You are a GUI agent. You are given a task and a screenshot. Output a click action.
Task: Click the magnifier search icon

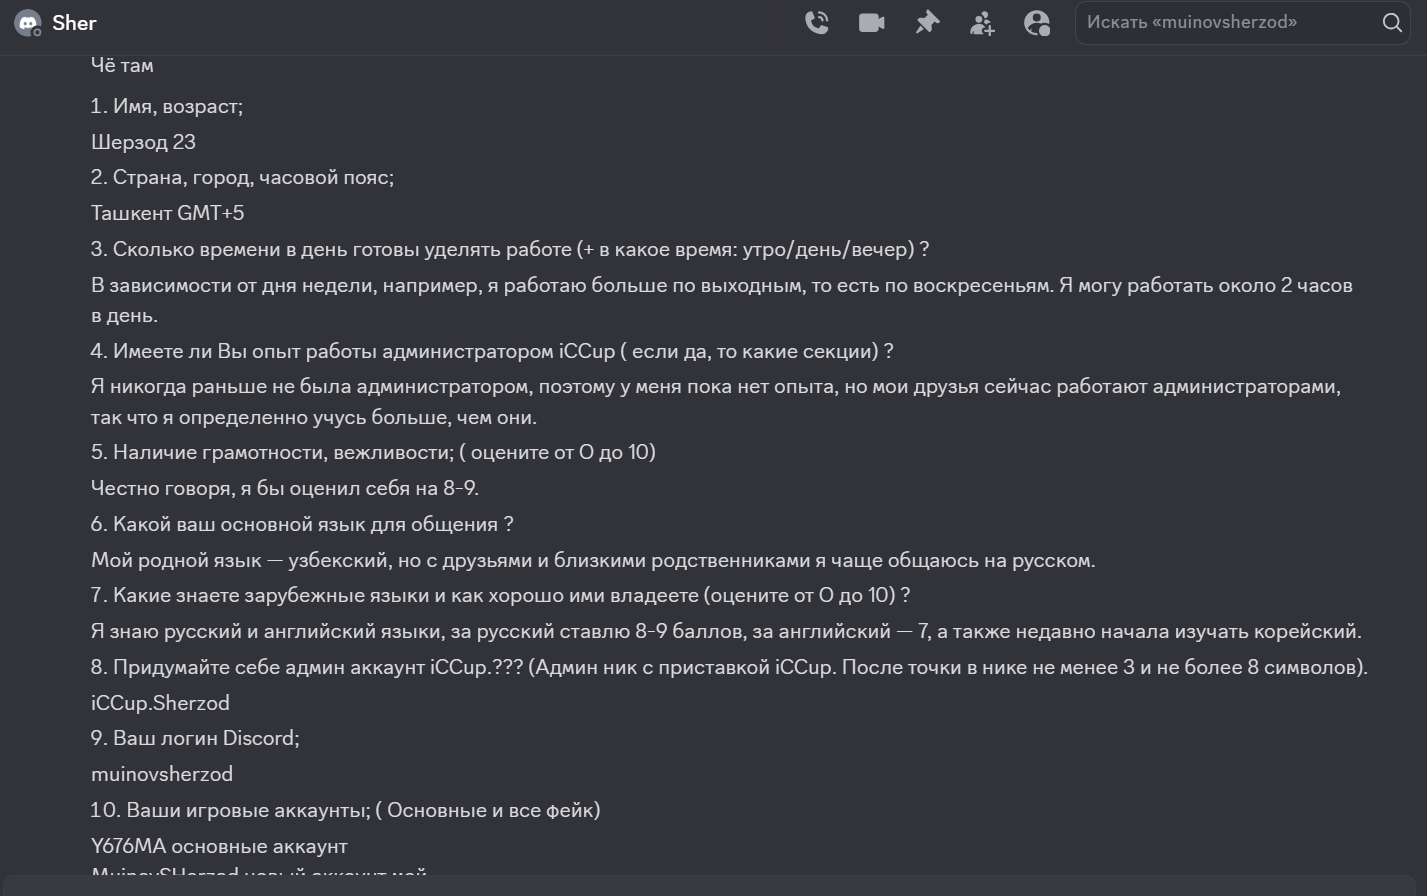tap(1392, 22)
